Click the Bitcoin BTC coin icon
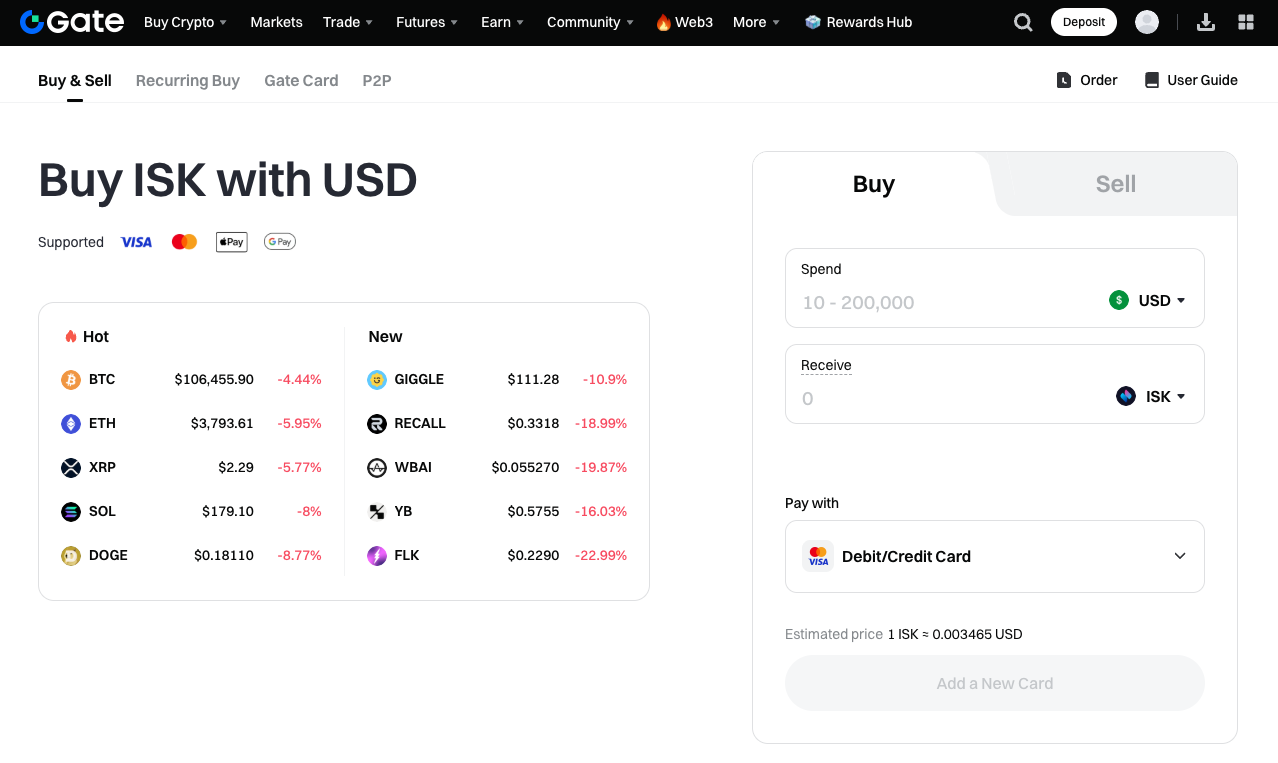The height and width of the screenshot is (763, 1278). 71,380
